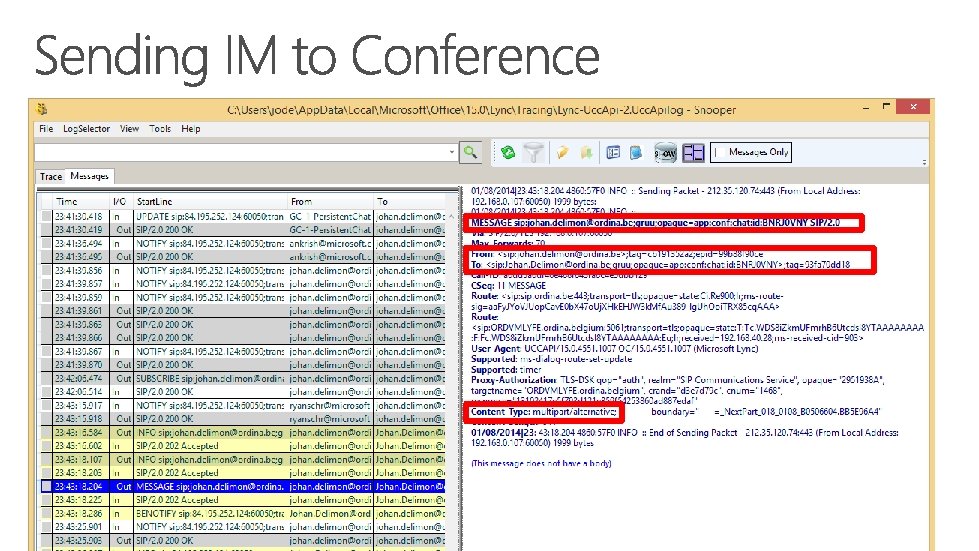
Task: Open the Tools menu
Action: tap(160, 129)
